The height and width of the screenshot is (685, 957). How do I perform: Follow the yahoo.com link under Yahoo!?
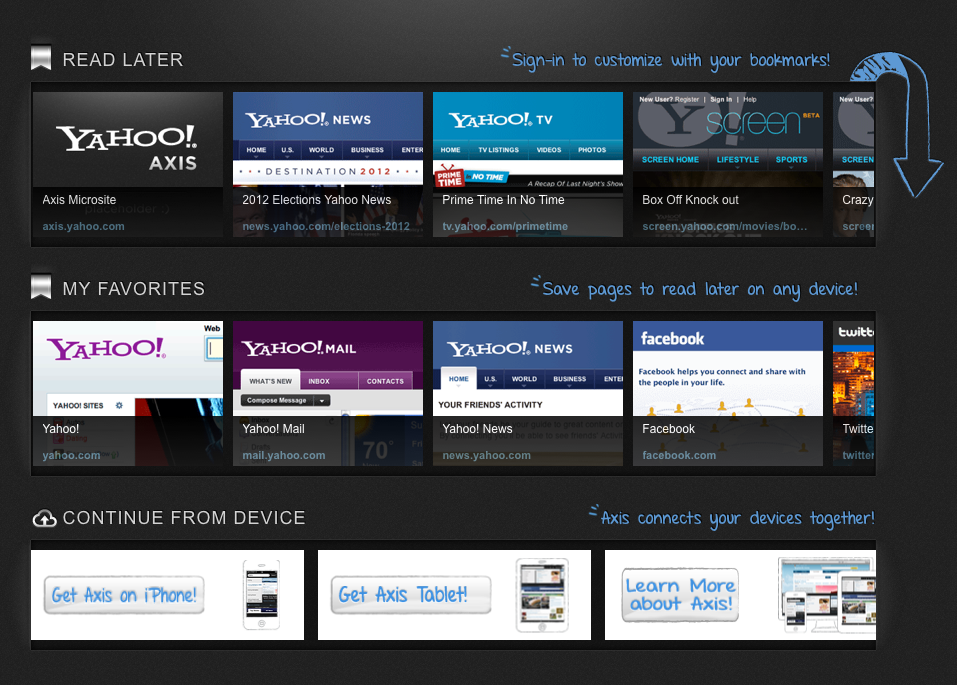(x=71, y=455)
